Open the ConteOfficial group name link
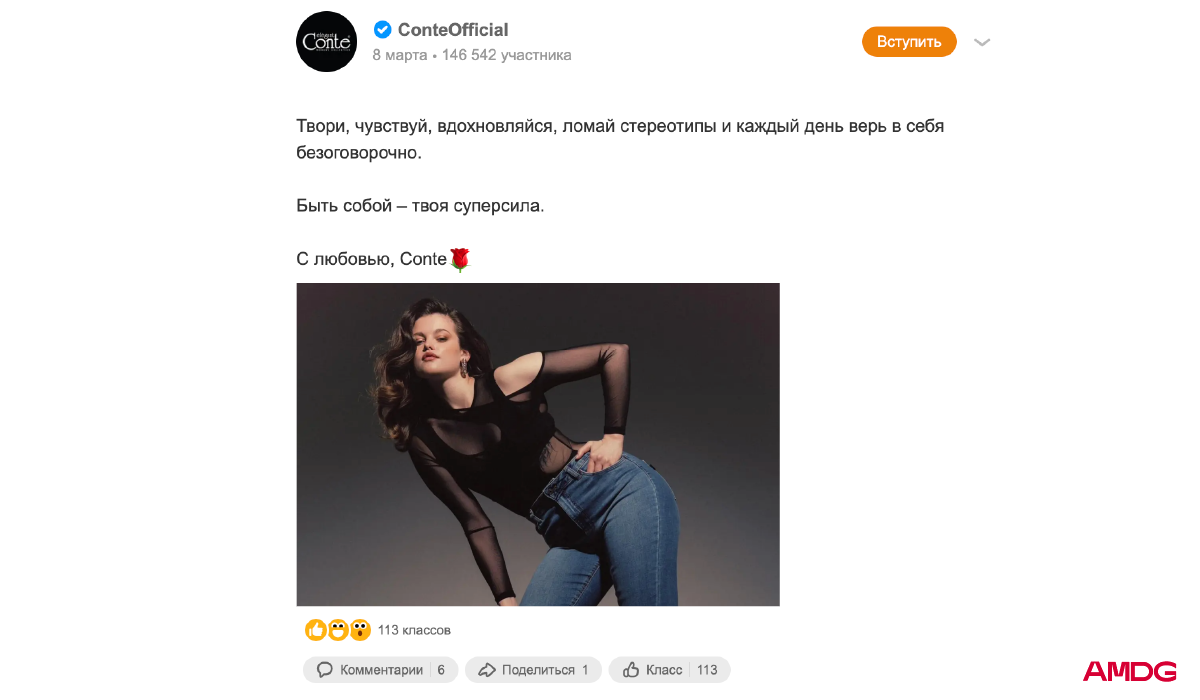The image size is (1200, 700). (x=453, y=30)
